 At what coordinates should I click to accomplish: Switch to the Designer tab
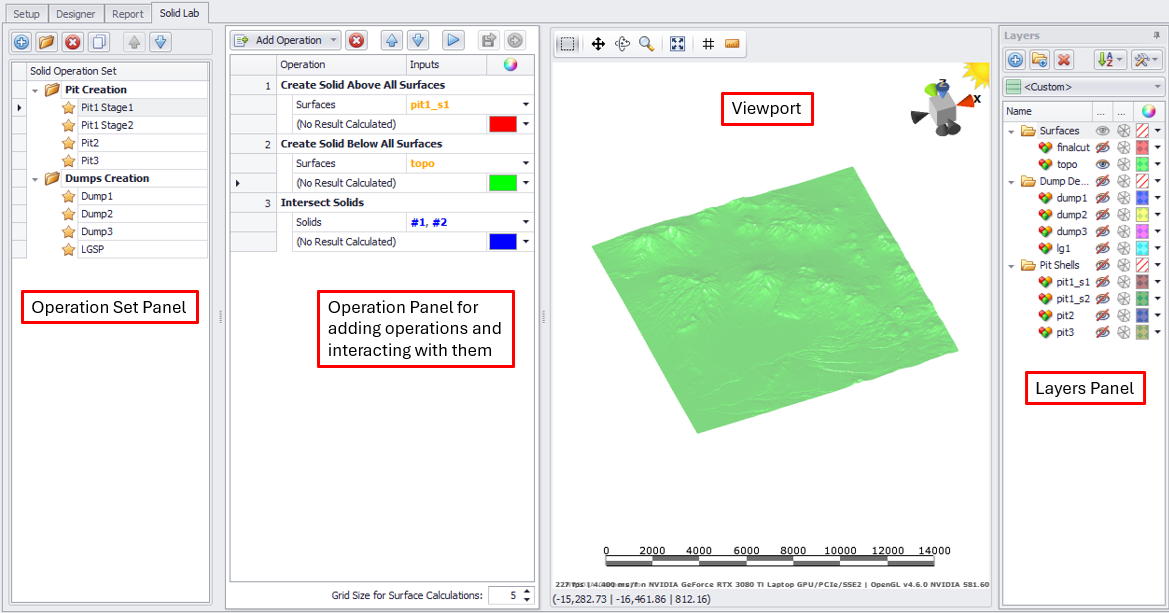pos(76,14)
